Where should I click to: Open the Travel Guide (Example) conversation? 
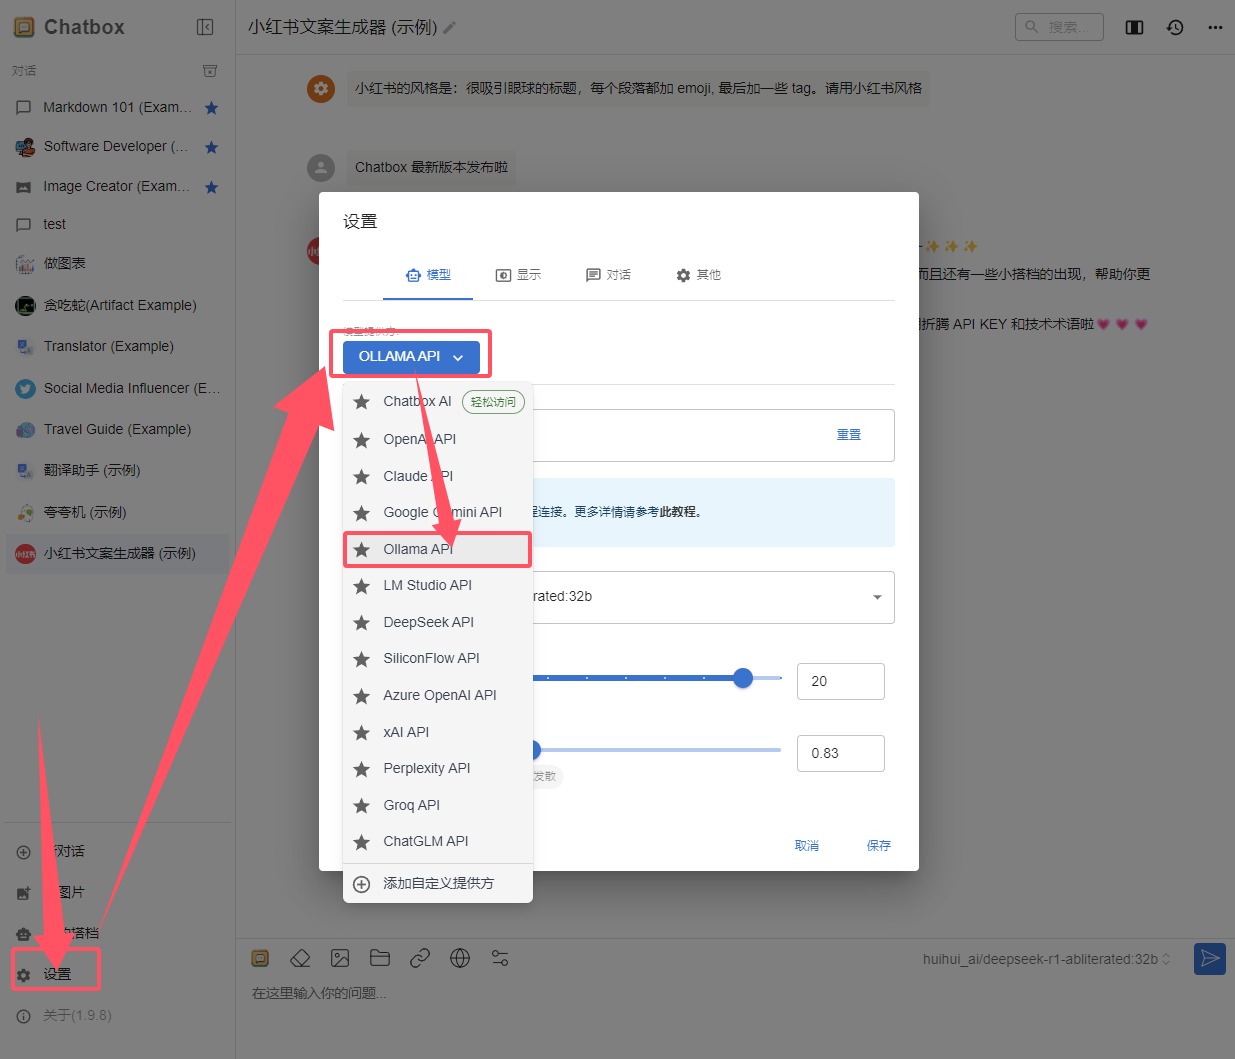click(118, 430)
